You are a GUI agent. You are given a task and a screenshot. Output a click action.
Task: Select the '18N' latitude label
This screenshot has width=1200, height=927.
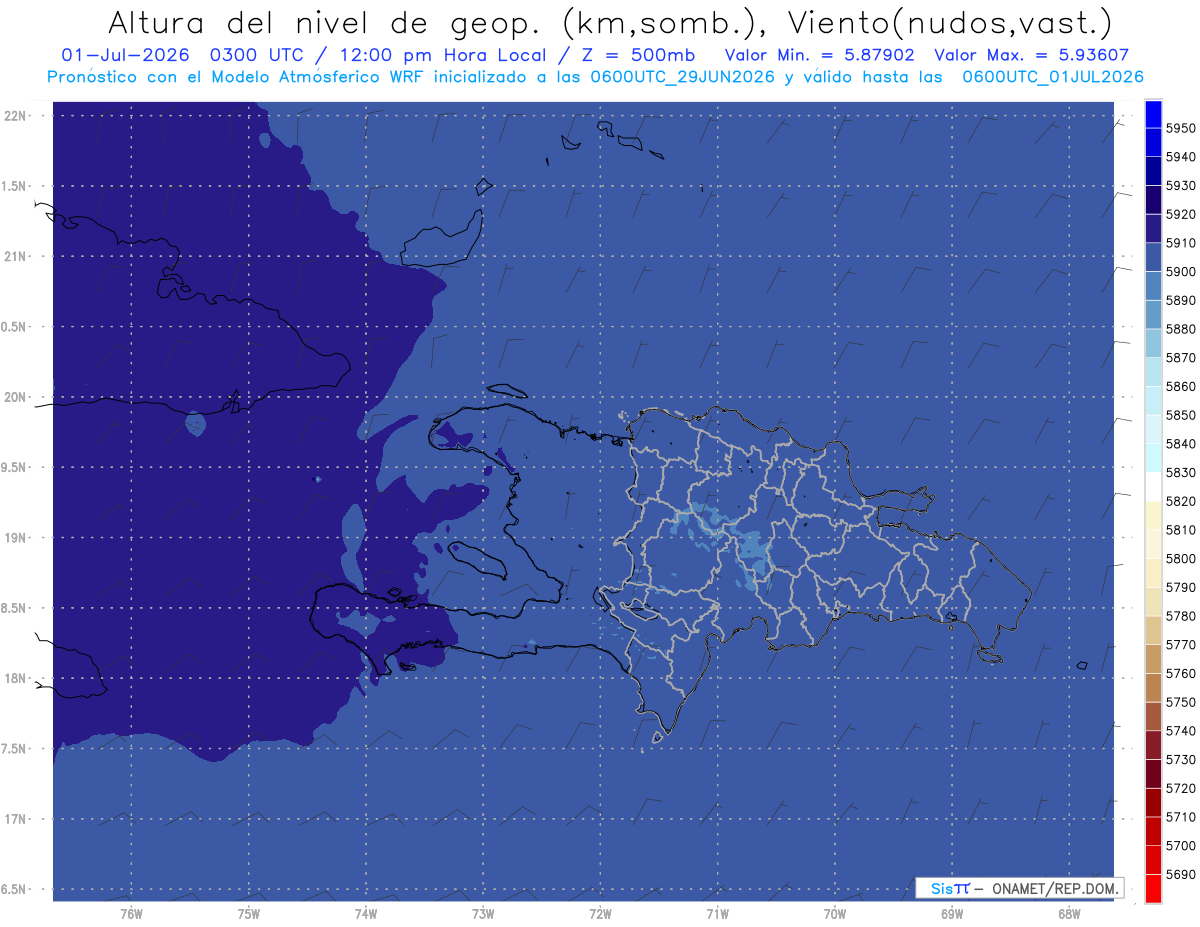16,679
